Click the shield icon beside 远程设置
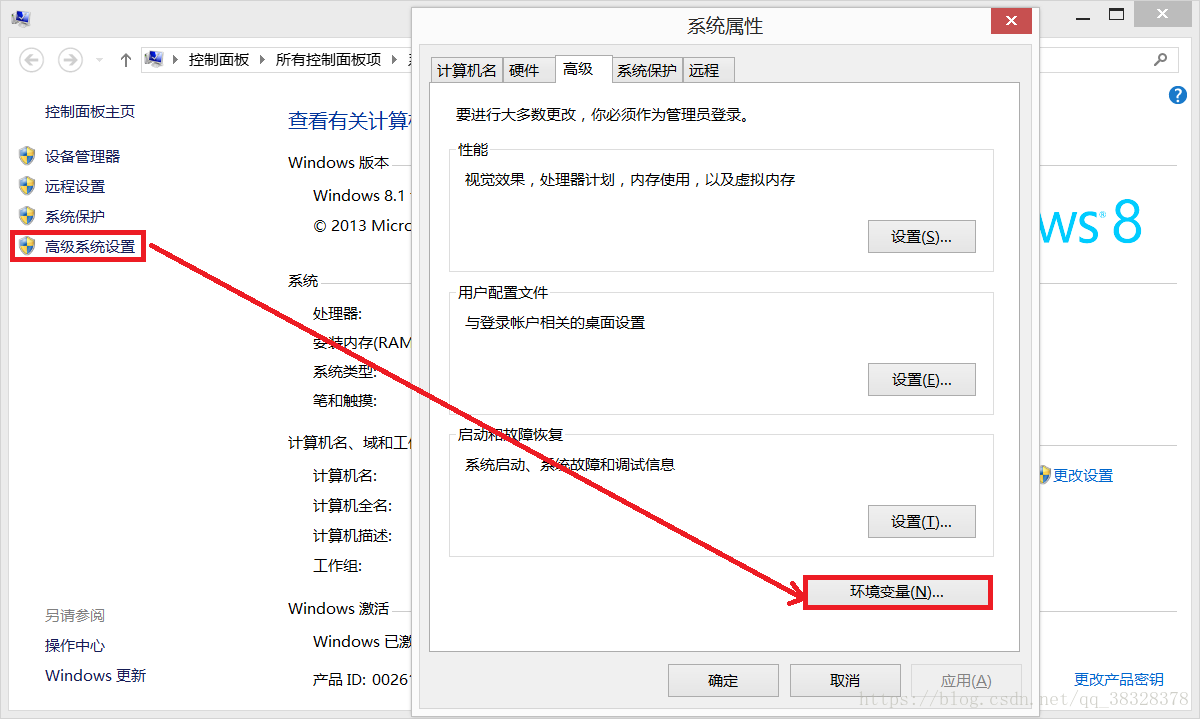1200x719 pixels. point(27,186)
